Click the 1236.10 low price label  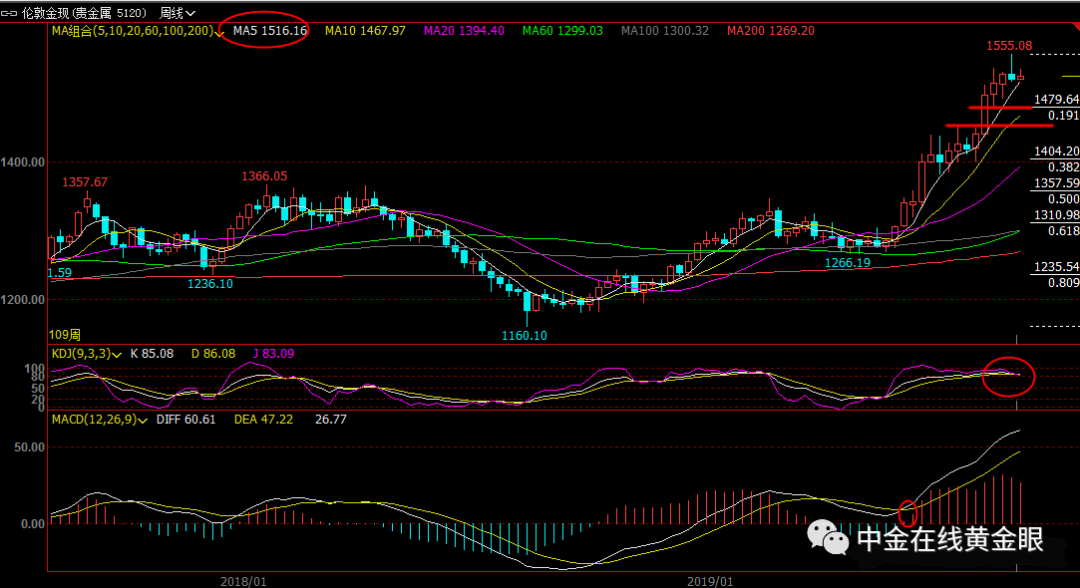coord(210,284)
